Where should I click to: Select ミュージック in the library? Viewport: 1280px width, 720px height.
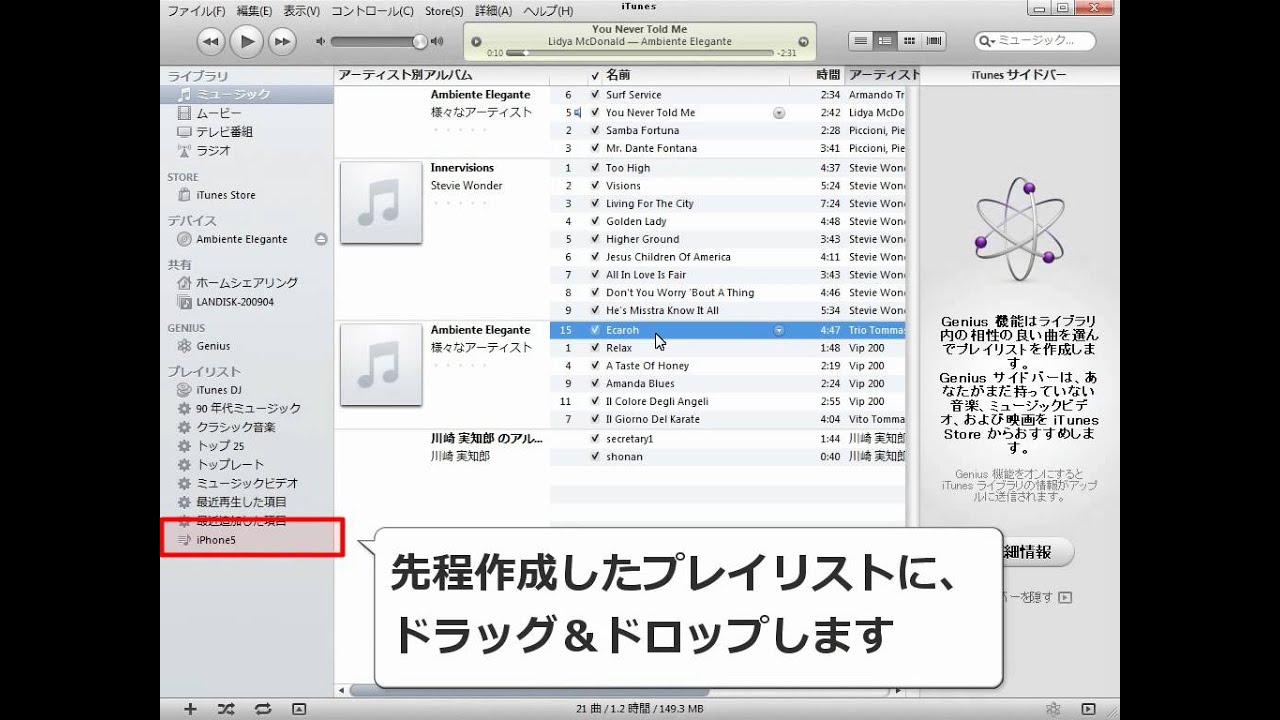coord(247,94)
